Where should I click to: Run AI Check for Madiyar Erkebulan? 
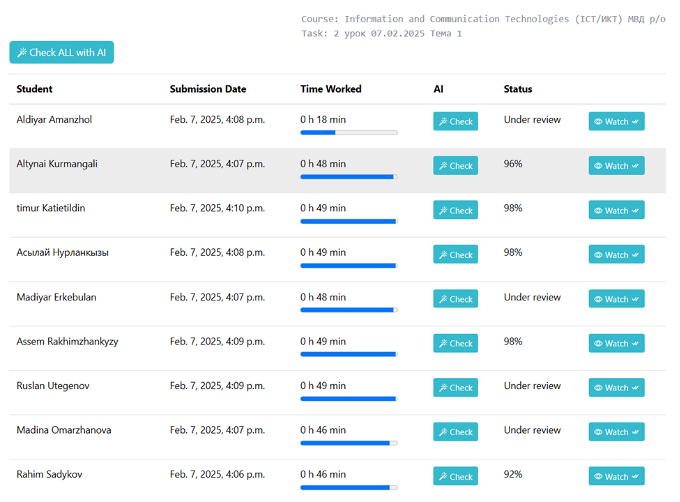point(455,299)
